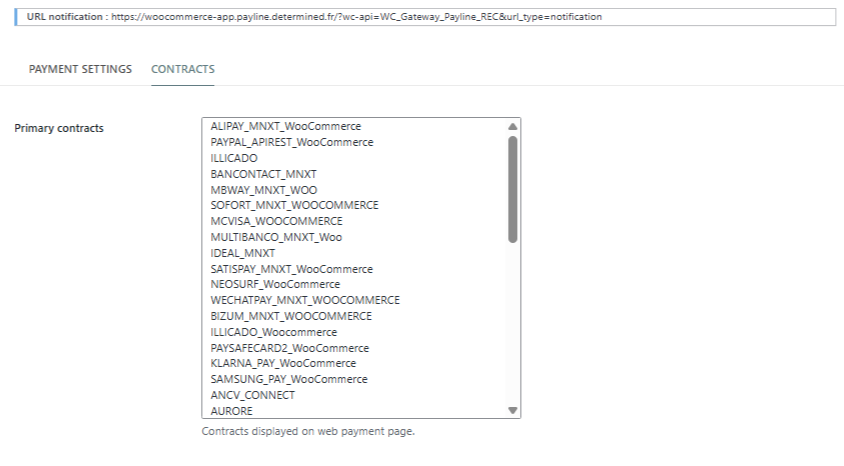Choose the ILLICADO contract option
This screenshot has width=844, height=466.
click(234, 158)
